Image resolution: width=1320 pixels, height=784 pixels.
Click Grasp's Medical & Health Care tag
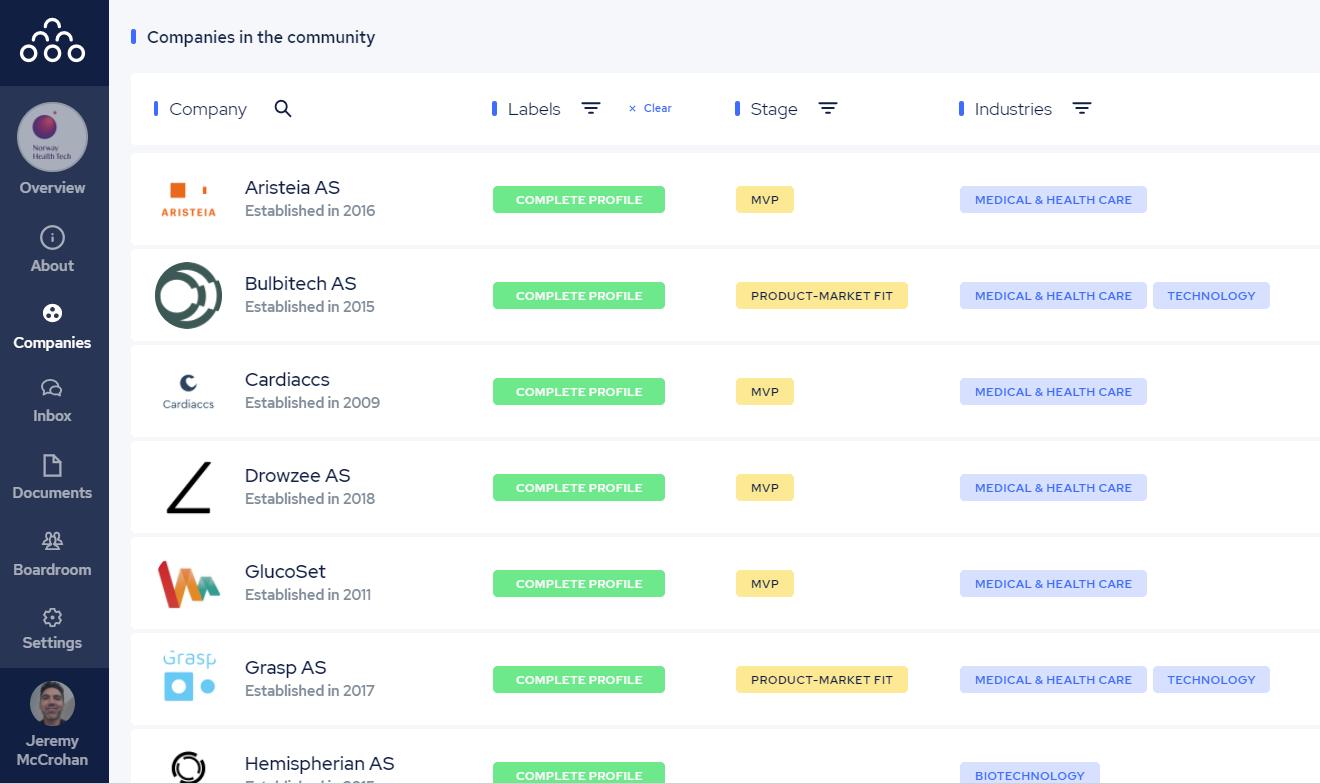[1053, 680]
